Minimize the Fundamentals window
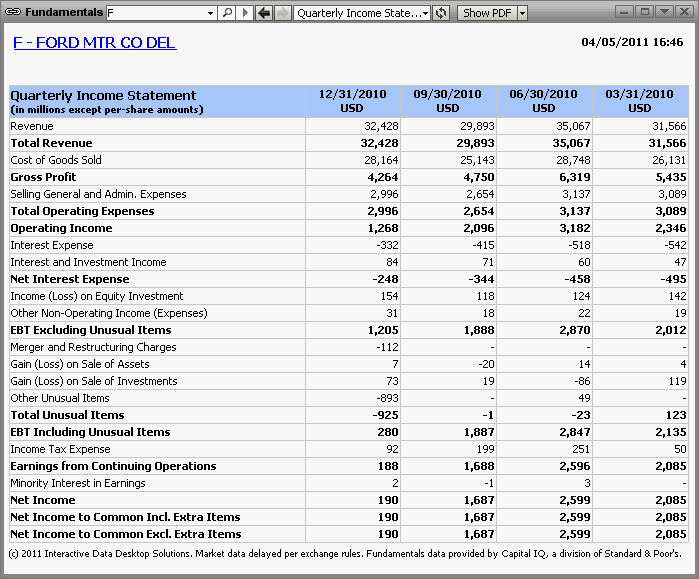 (x=624, y=12)
